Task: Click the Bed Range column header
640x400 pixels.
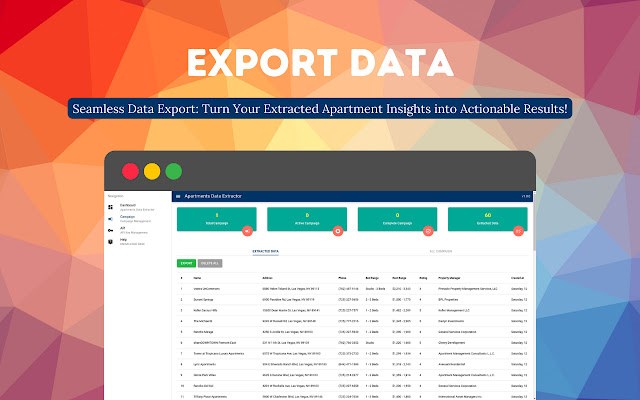Action: point(372,278)
